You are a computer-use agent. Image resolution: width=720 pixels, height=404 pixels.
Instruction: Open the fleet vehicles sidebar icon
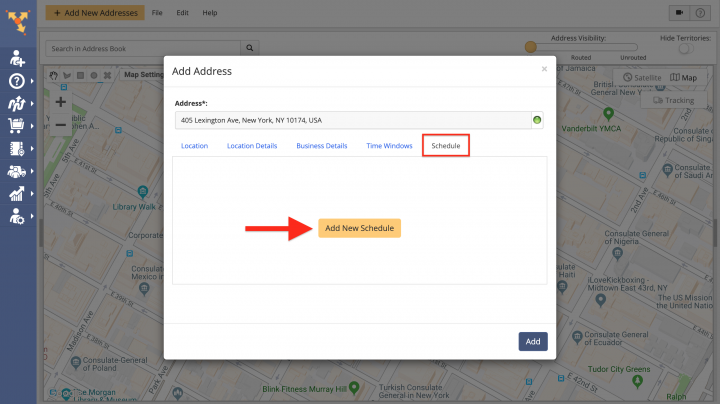coord(17,171)
